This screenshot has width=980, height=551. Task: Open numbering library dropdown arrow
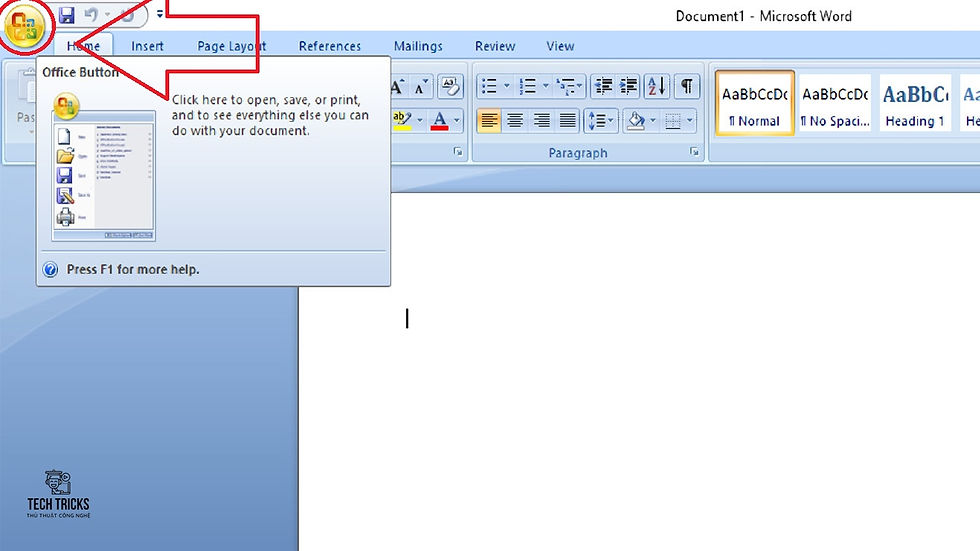click(x=546, y=86)
